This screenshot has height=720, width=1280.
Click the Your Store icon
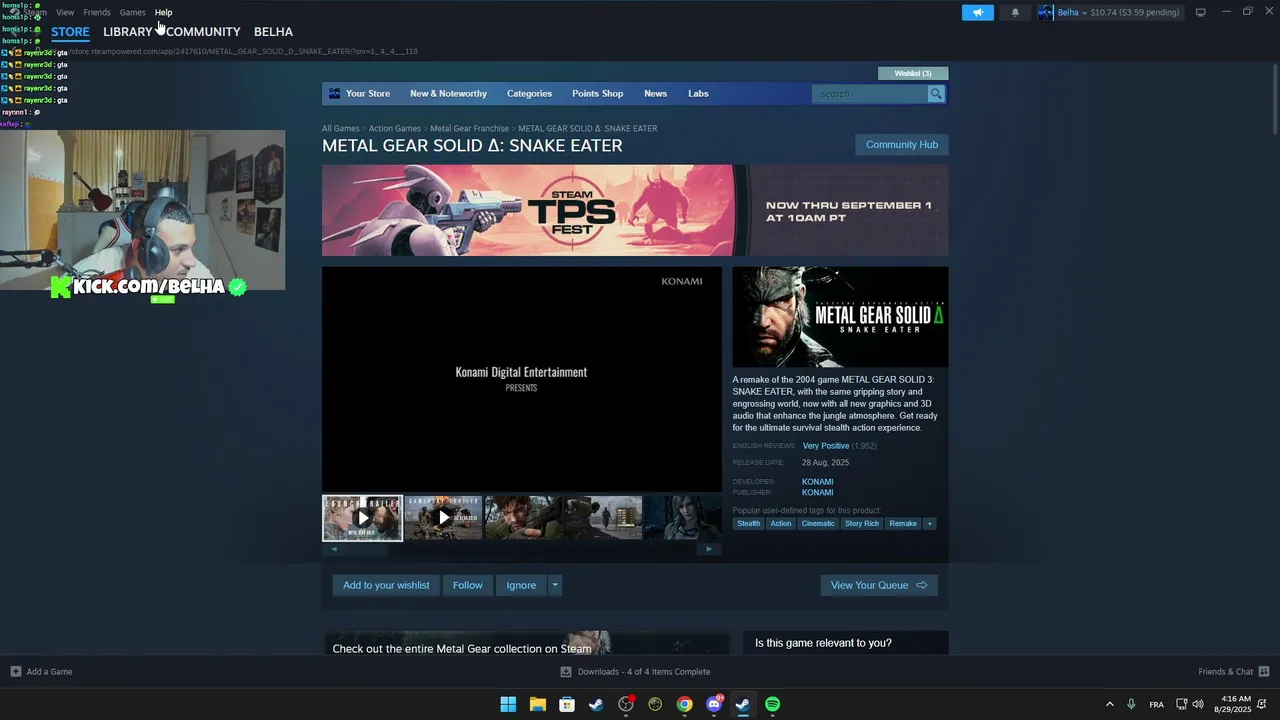click(335, 94)
